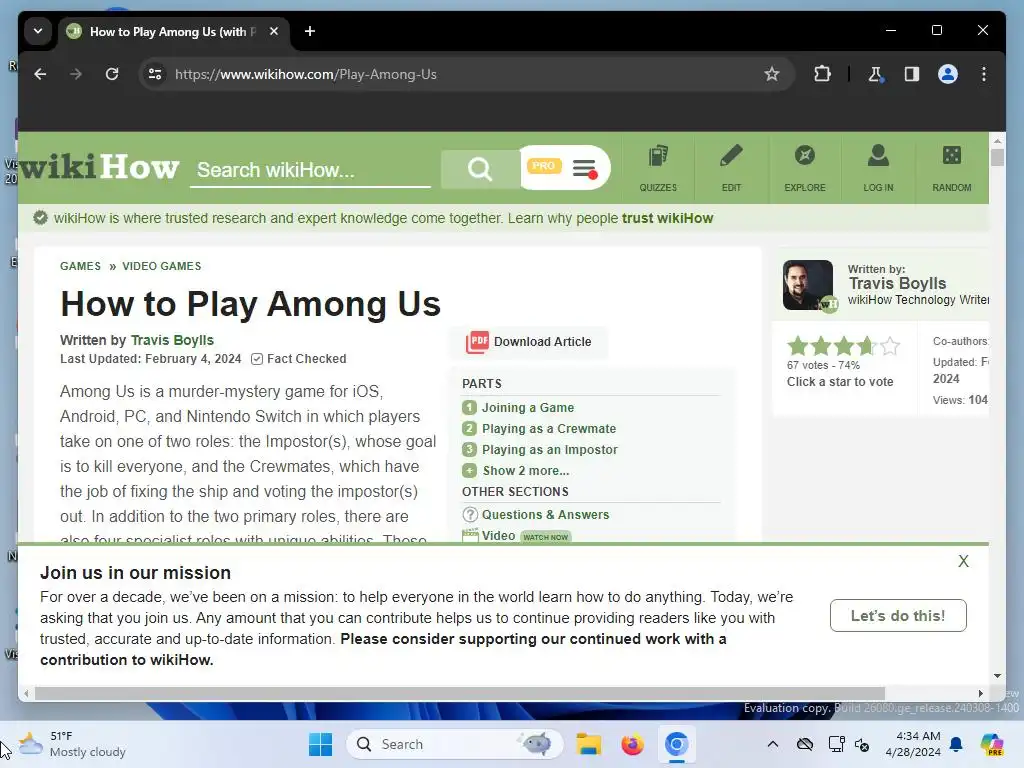Screen dimensions: 1024x768
Task: Open the weather widget
Action: click(72, 744)
